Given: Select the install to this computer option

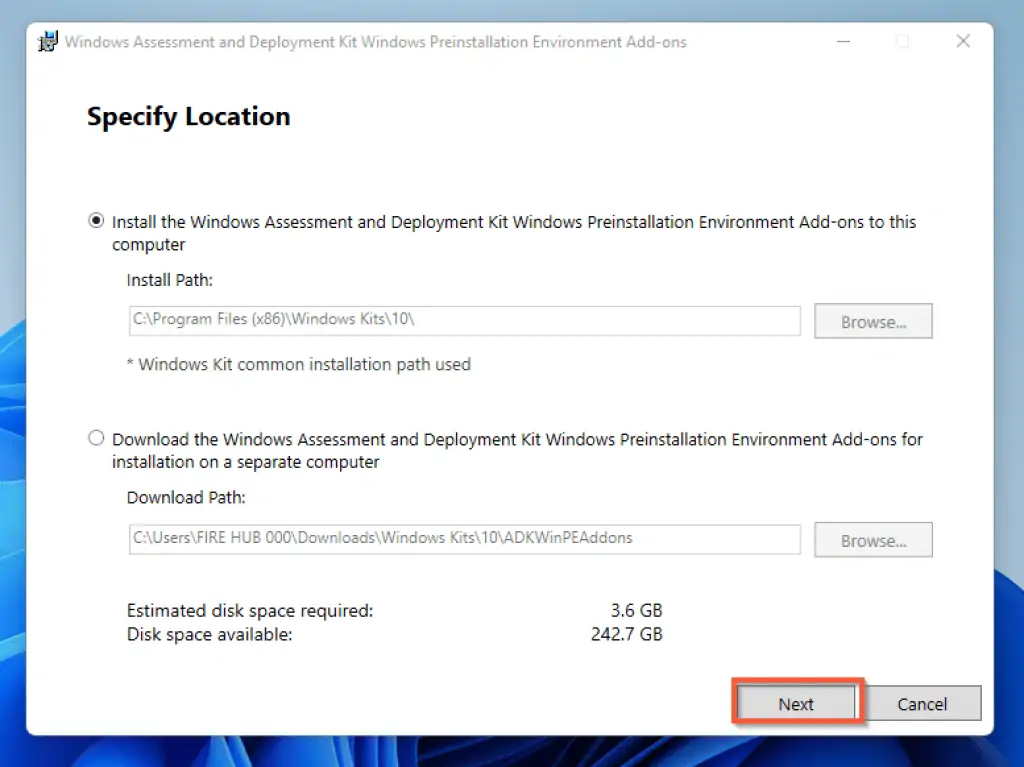Looking at the screenshot, I should pos(96,222).
